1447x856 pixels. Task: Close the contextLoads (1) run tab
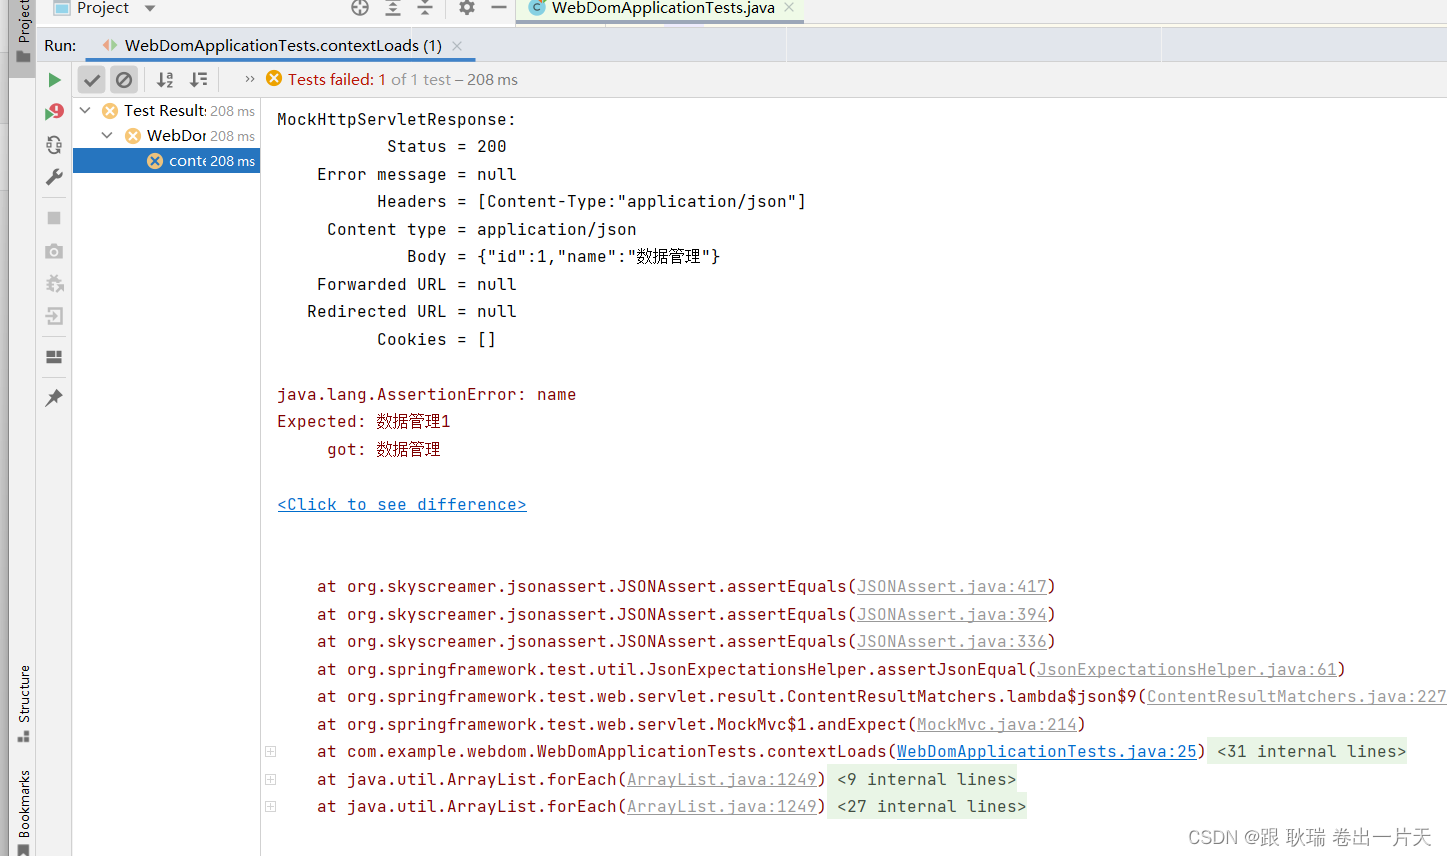457,46
